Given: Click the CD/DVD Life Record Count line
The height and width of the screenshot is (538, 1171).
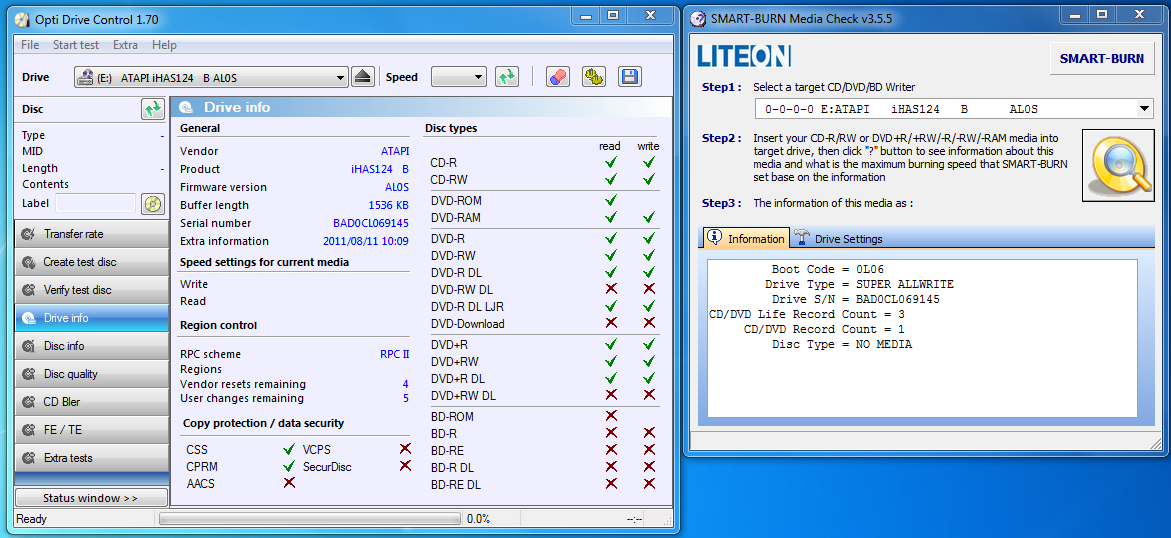Looking at the screenshot, I should pyautogui.click(x=807, y=314).
